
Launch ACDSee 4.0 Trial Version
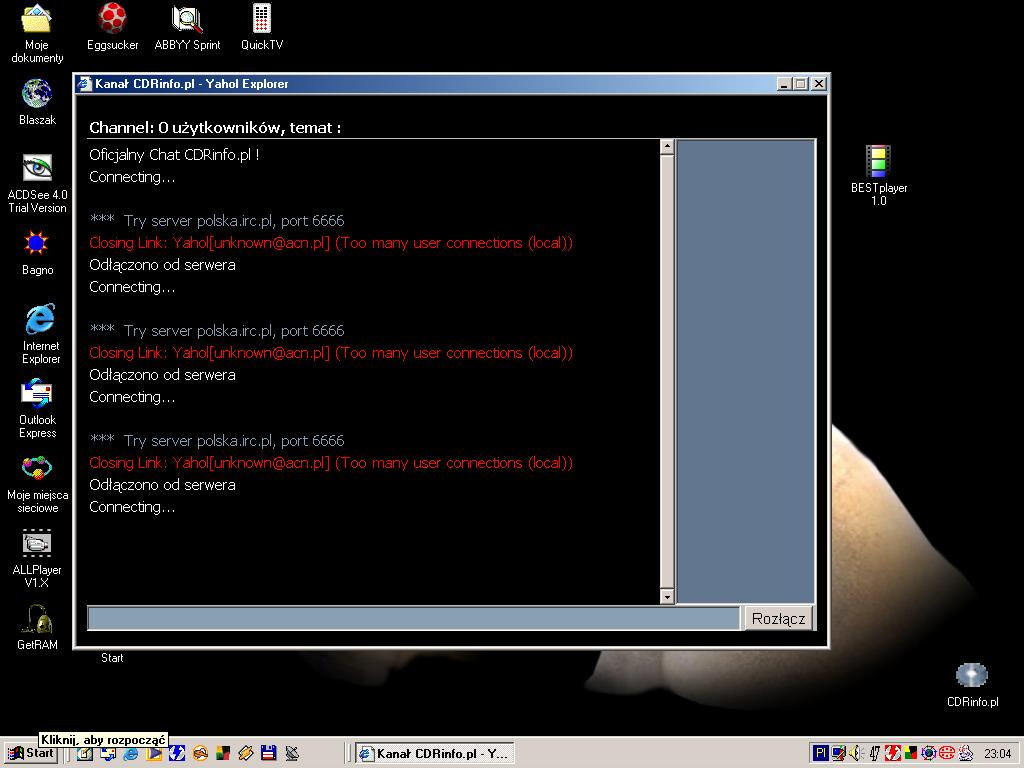[37, 184]
